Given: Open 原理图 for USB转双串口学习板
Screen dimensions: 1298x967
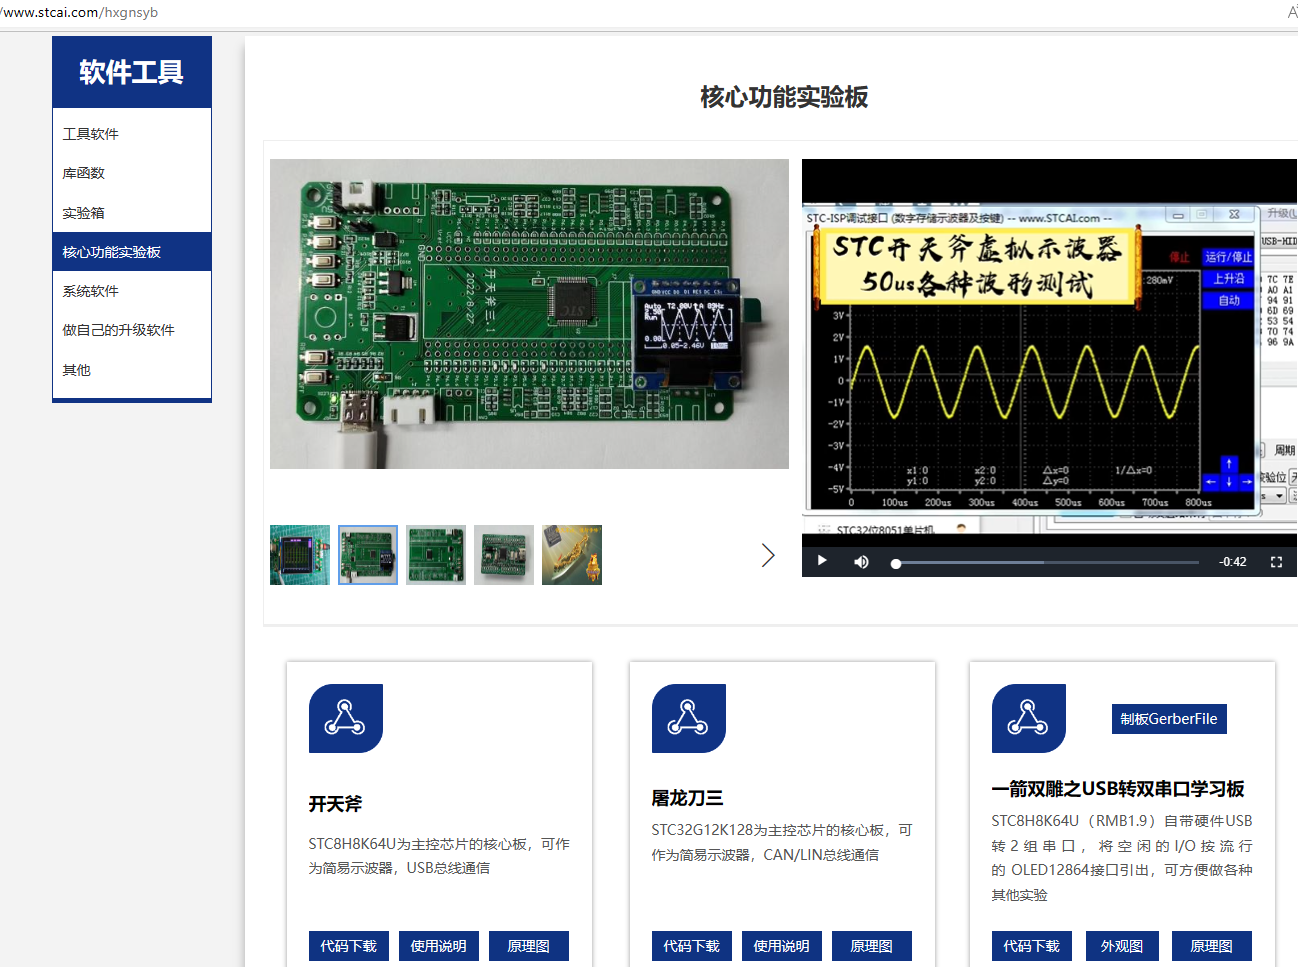Looking at the screenshot, I should click(1212, 946).
